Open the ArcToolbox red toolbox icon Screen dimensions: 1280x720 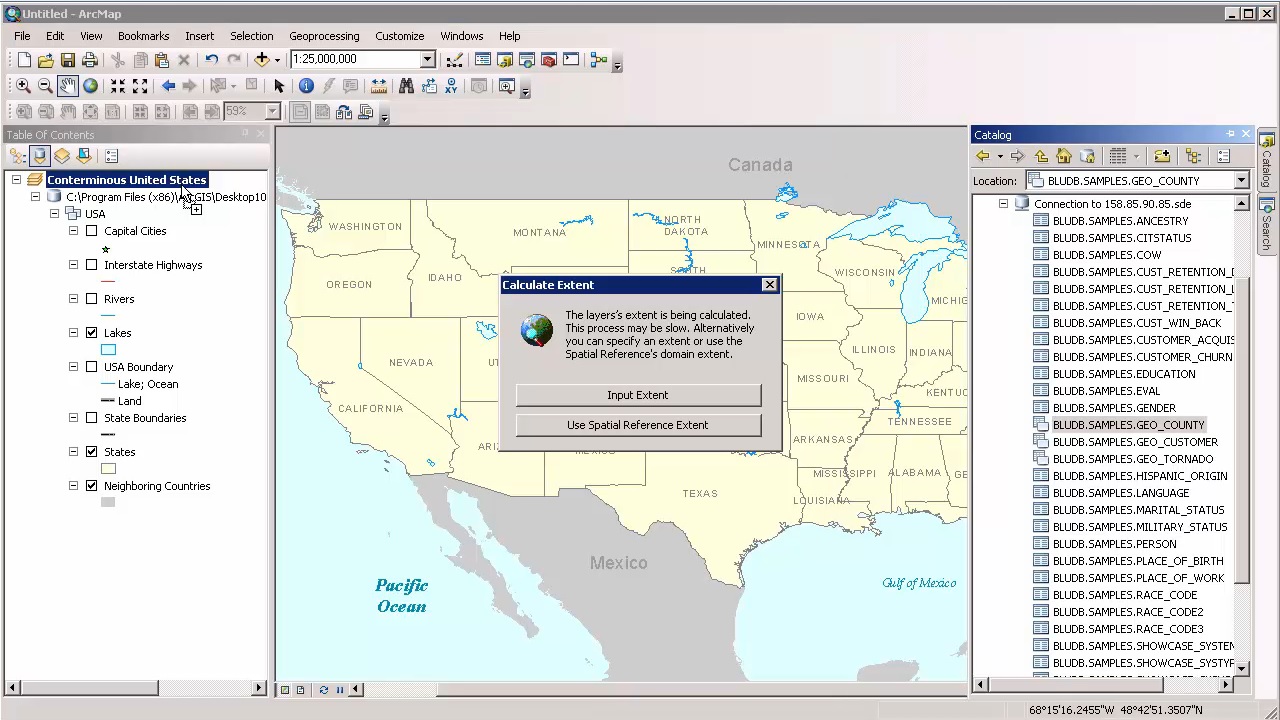[548, 60]
